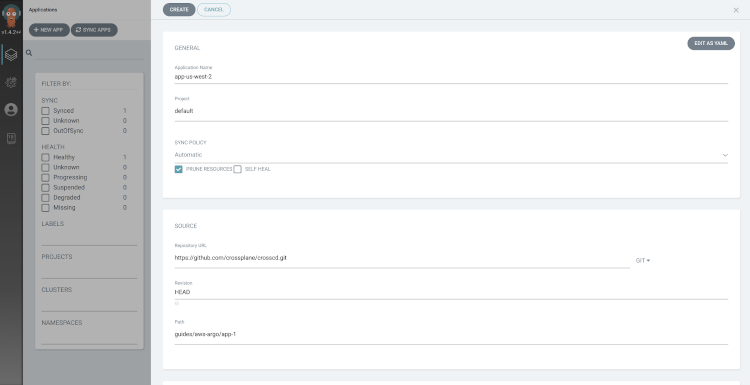Click Edit as YAML button
This screenshot has height=385, width=750.
(x=711, y=44)
